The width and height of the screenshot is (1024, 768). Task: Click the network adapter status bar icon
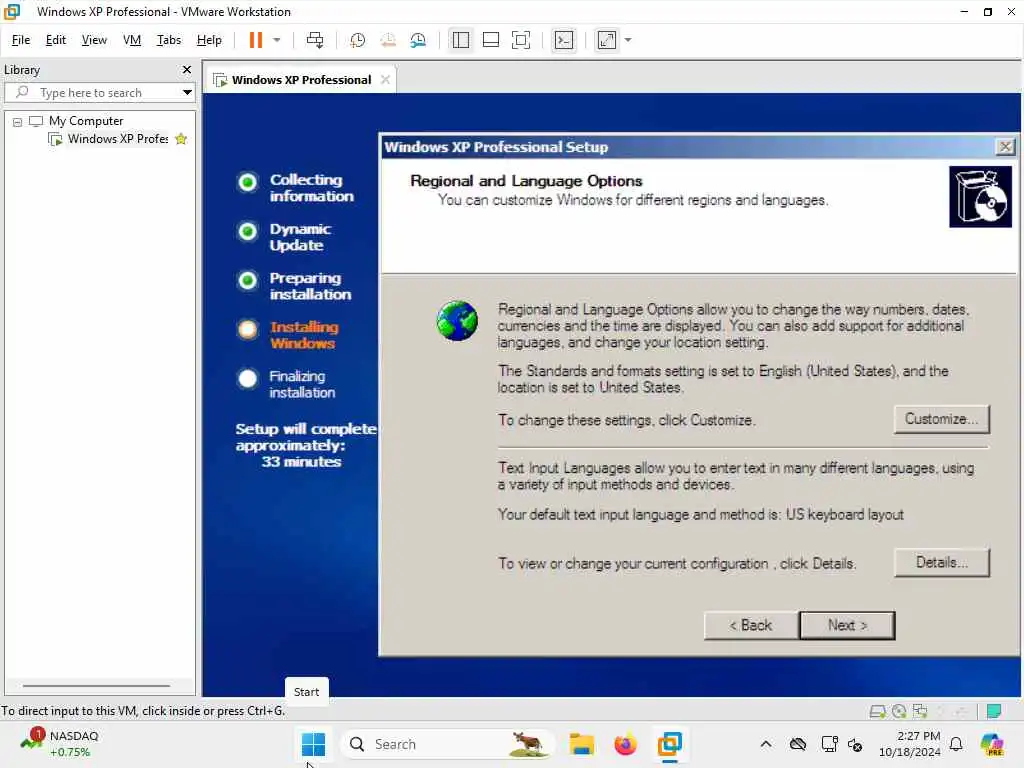[920, 711]
